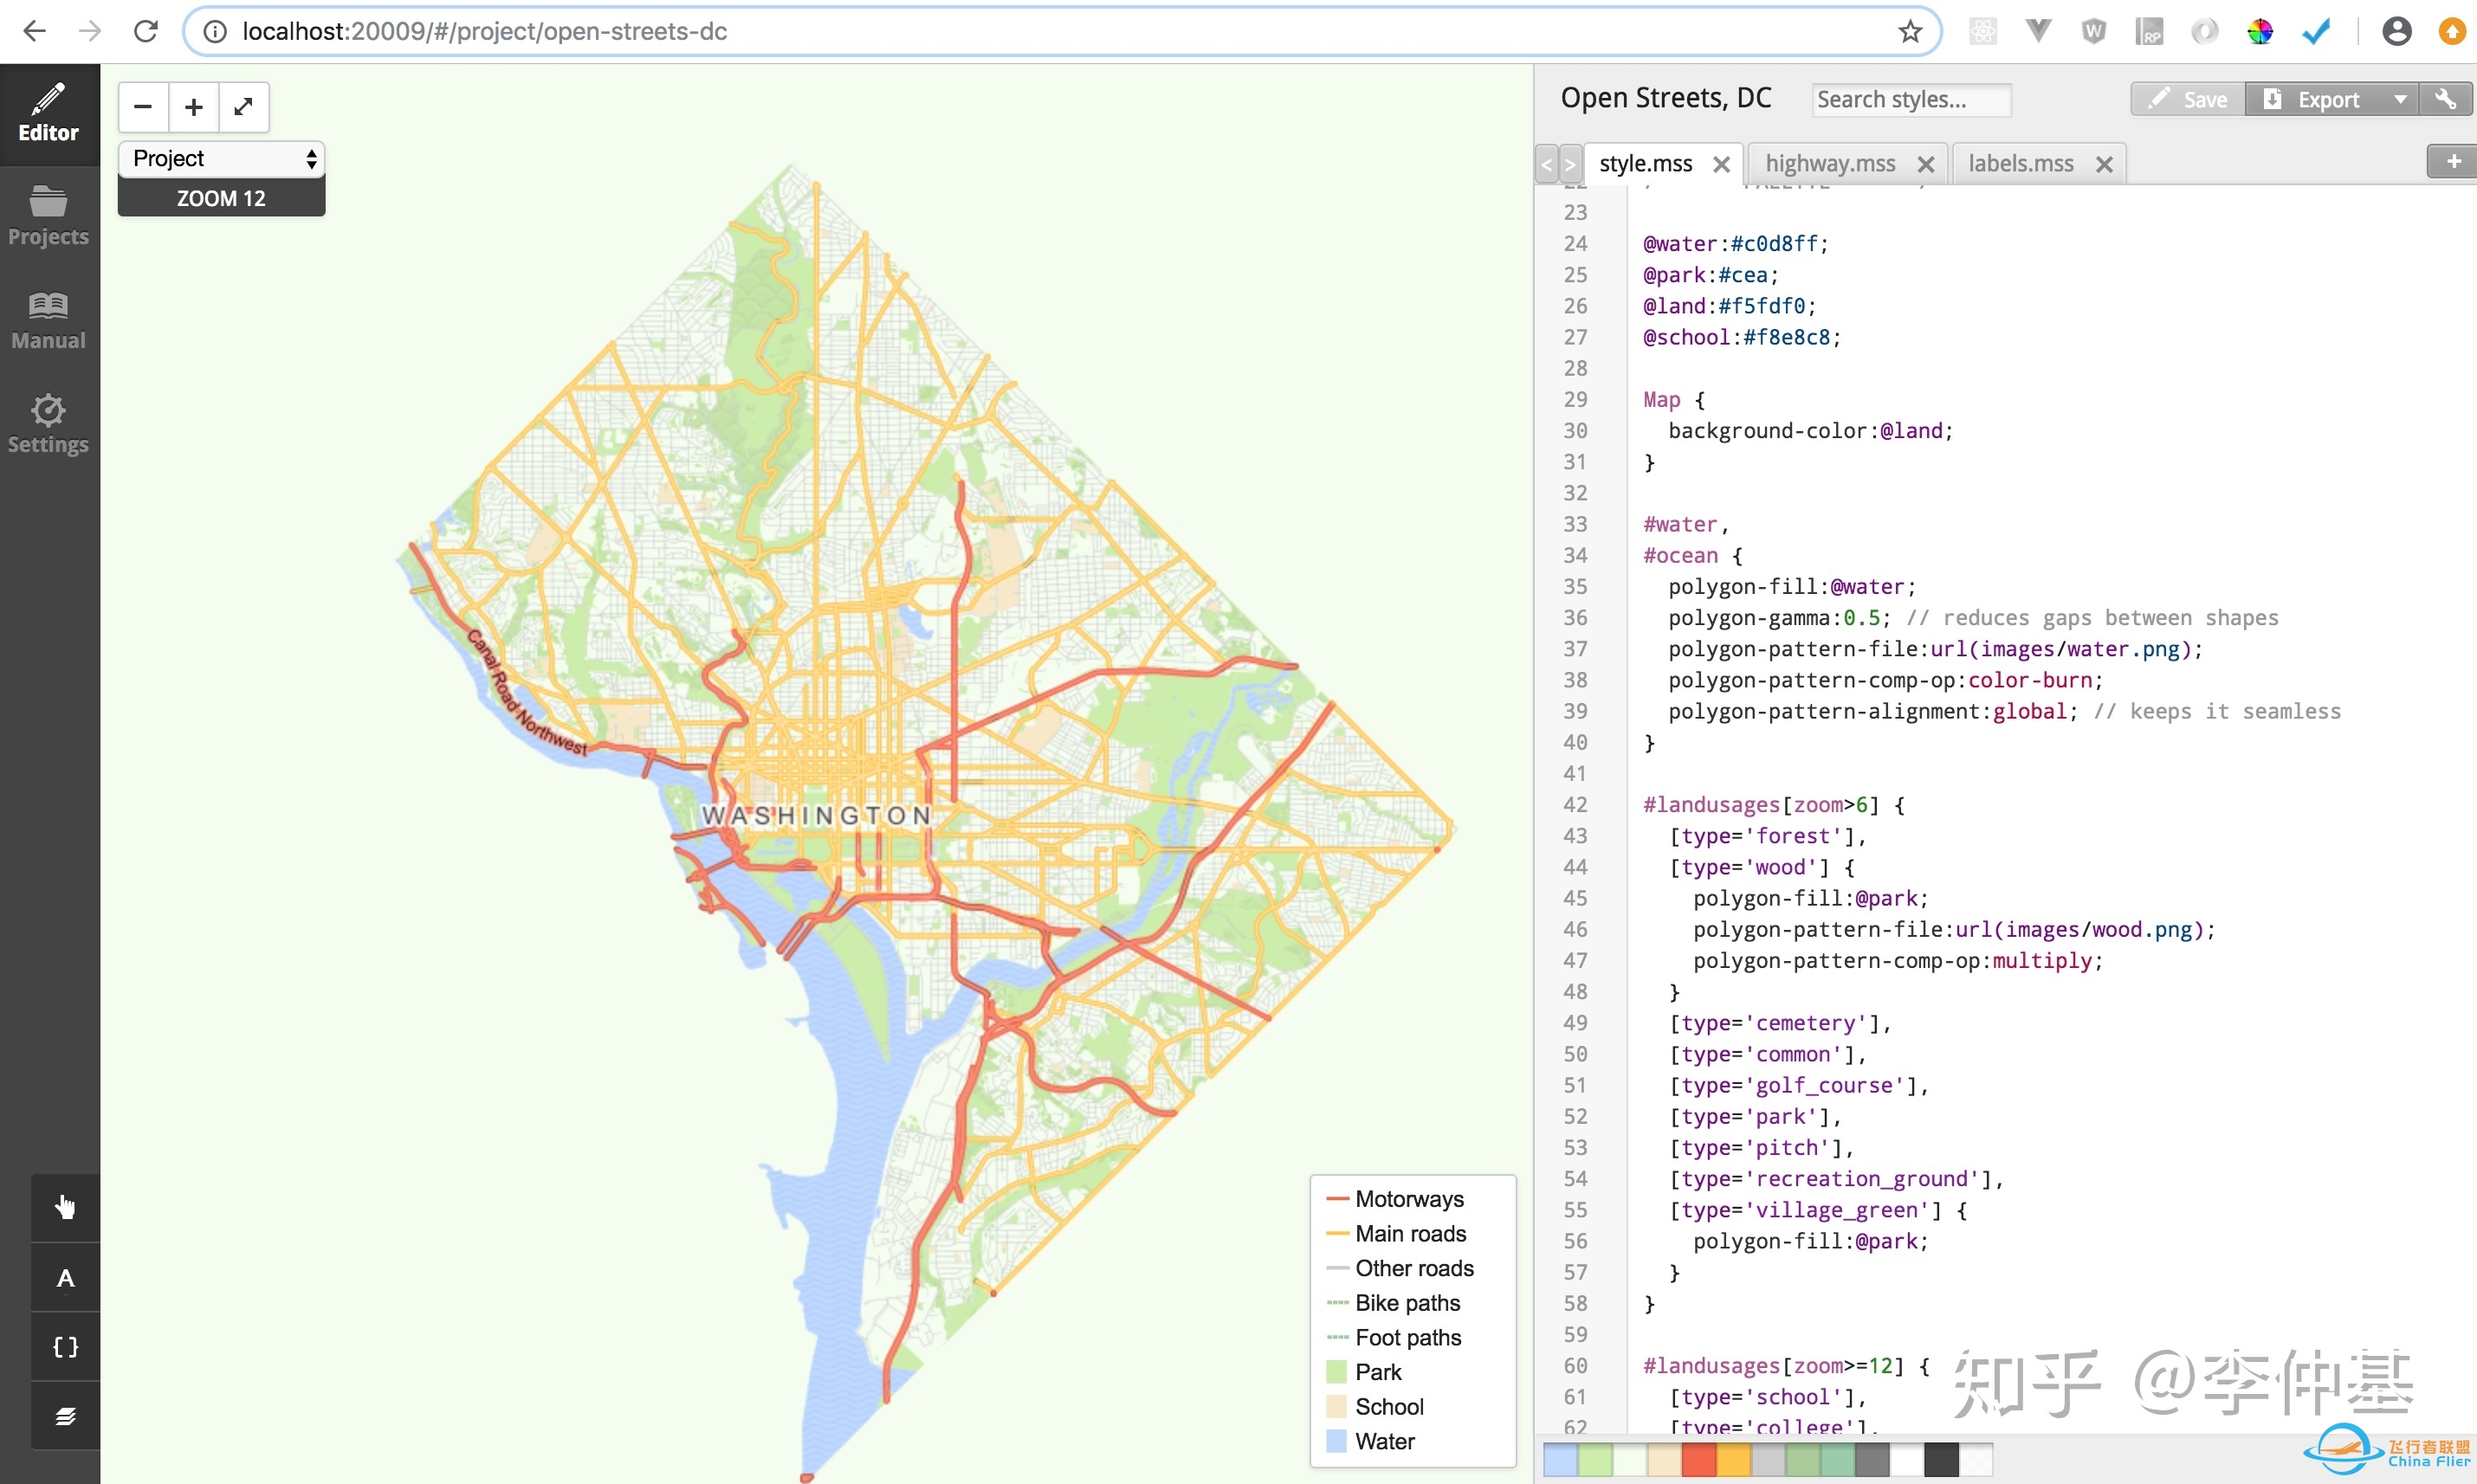Open the color wheel picker extension
Screen dimensions: 2477x1484
2259,31
